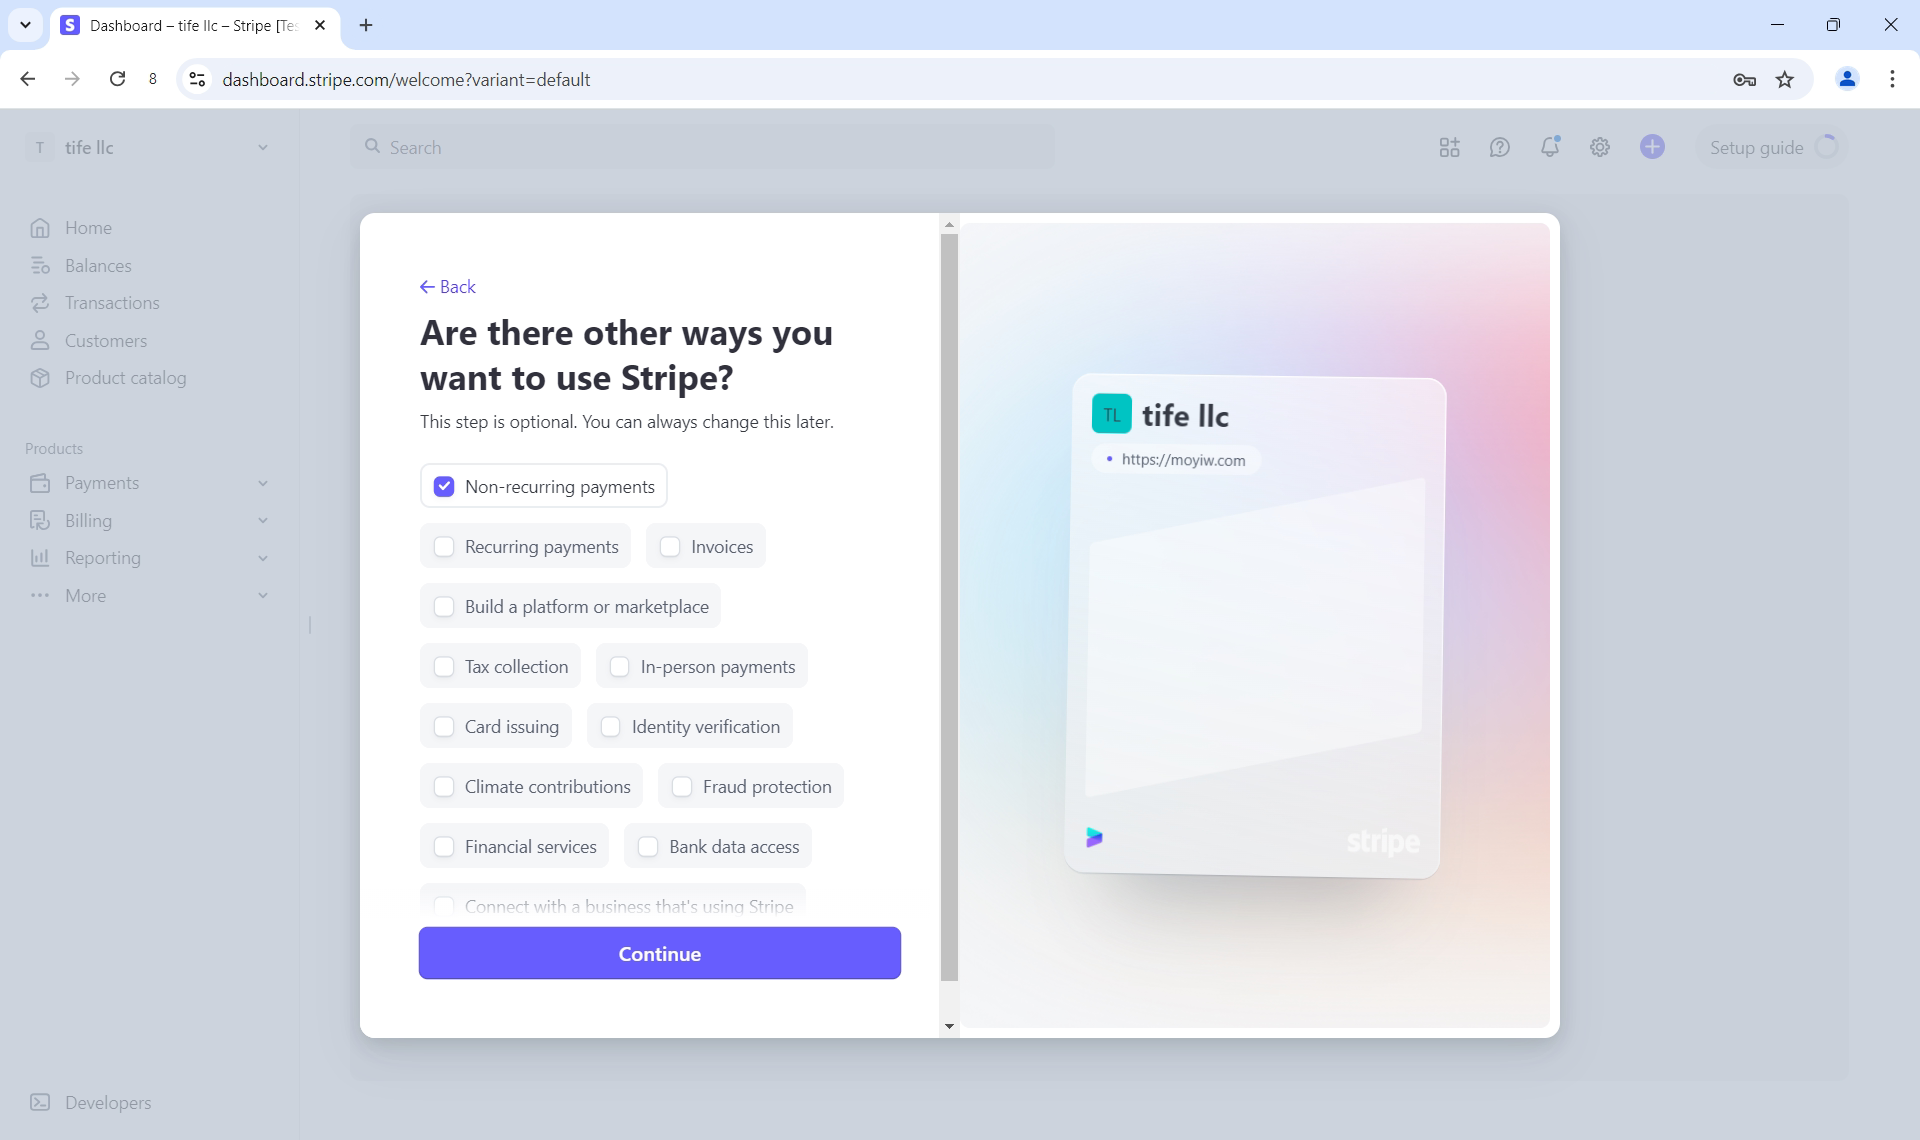Image resolution: width=1920 pixels, height=1140 pixels.
Task: Expand the Billing sidebar chevron
Action: (262, 521)
